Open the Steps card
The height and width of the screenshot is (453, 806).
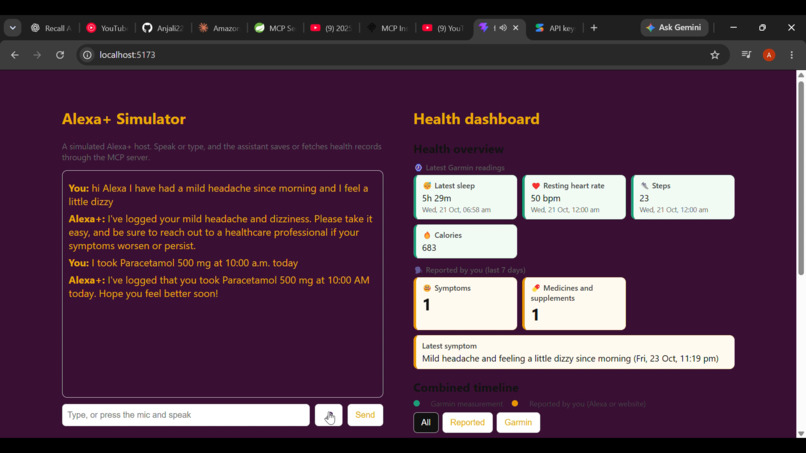point(683,197)
